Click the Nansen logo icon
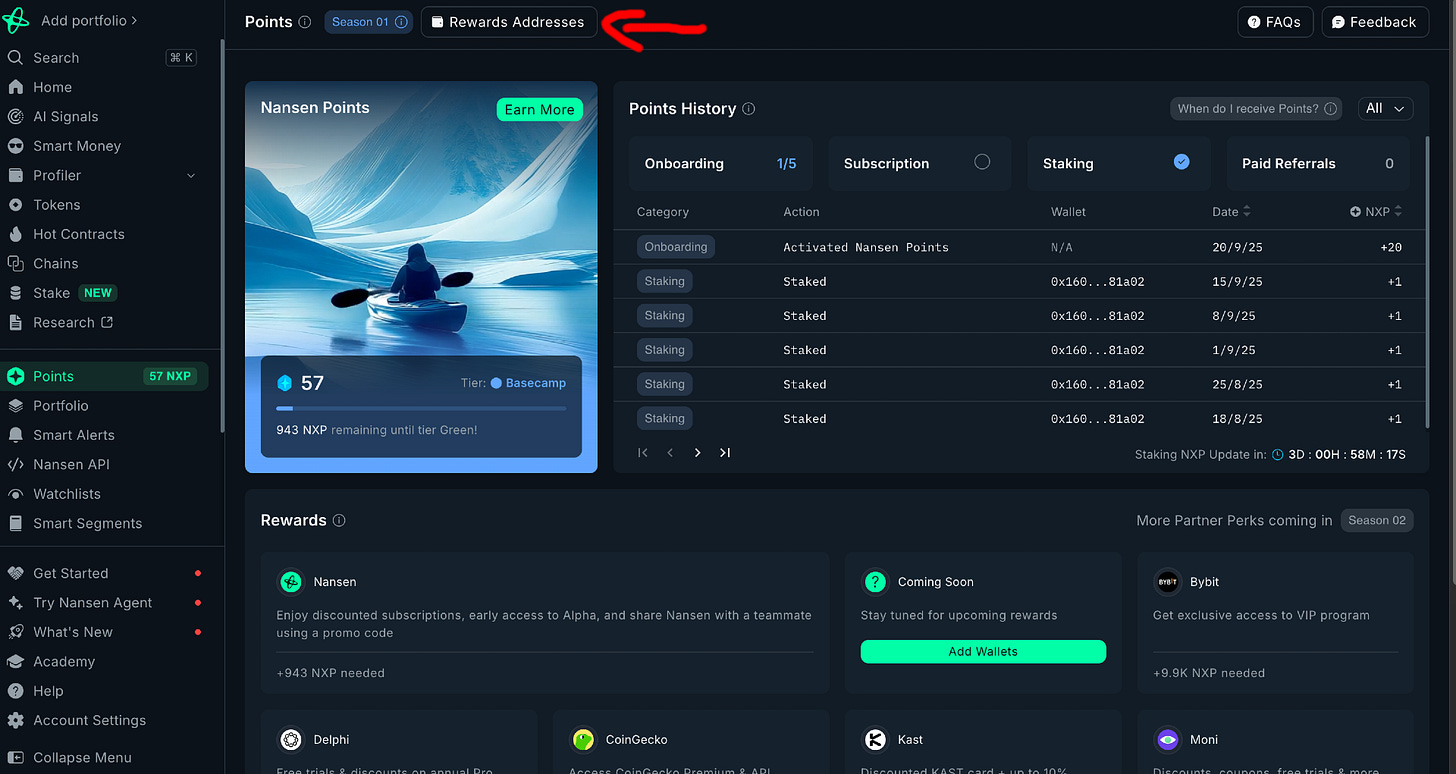This screenshot has width=1456, height=774. pos(16,20)
